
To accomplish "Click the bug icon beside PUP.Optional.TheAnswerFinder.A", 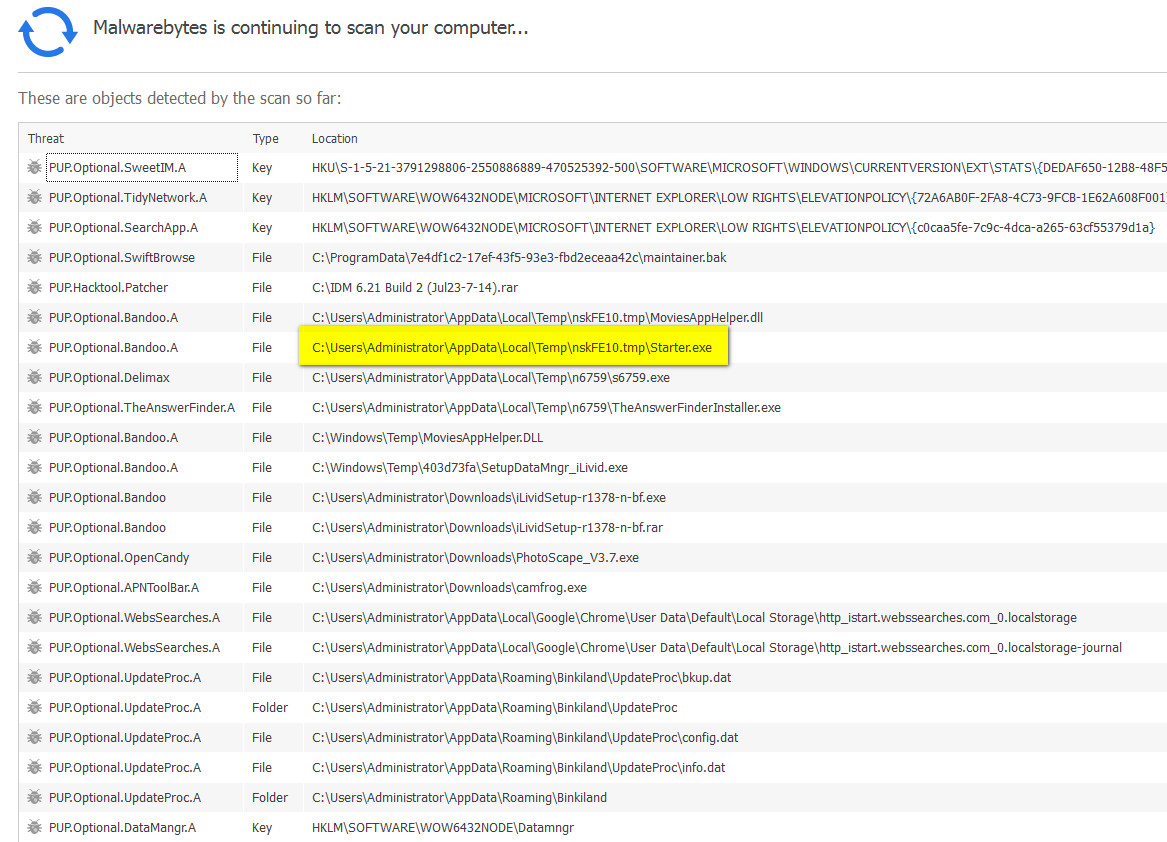I will [x=34, y=407].
